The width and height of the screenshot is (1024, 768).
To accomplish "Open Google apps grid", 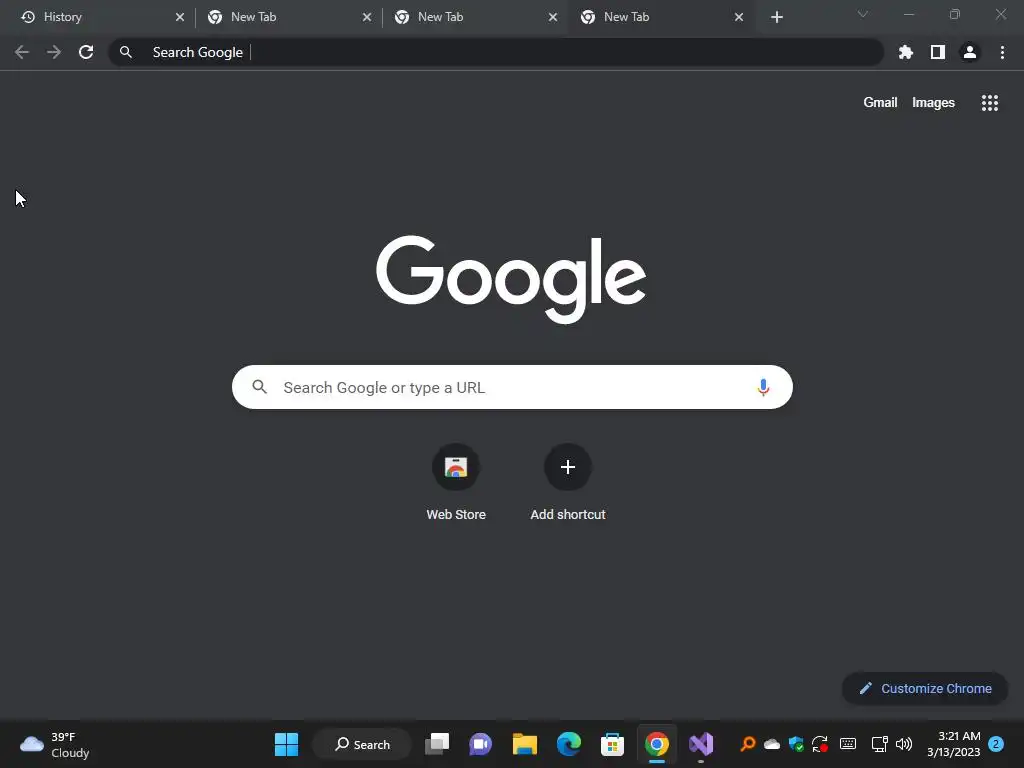I will click(x=989, y=103).
